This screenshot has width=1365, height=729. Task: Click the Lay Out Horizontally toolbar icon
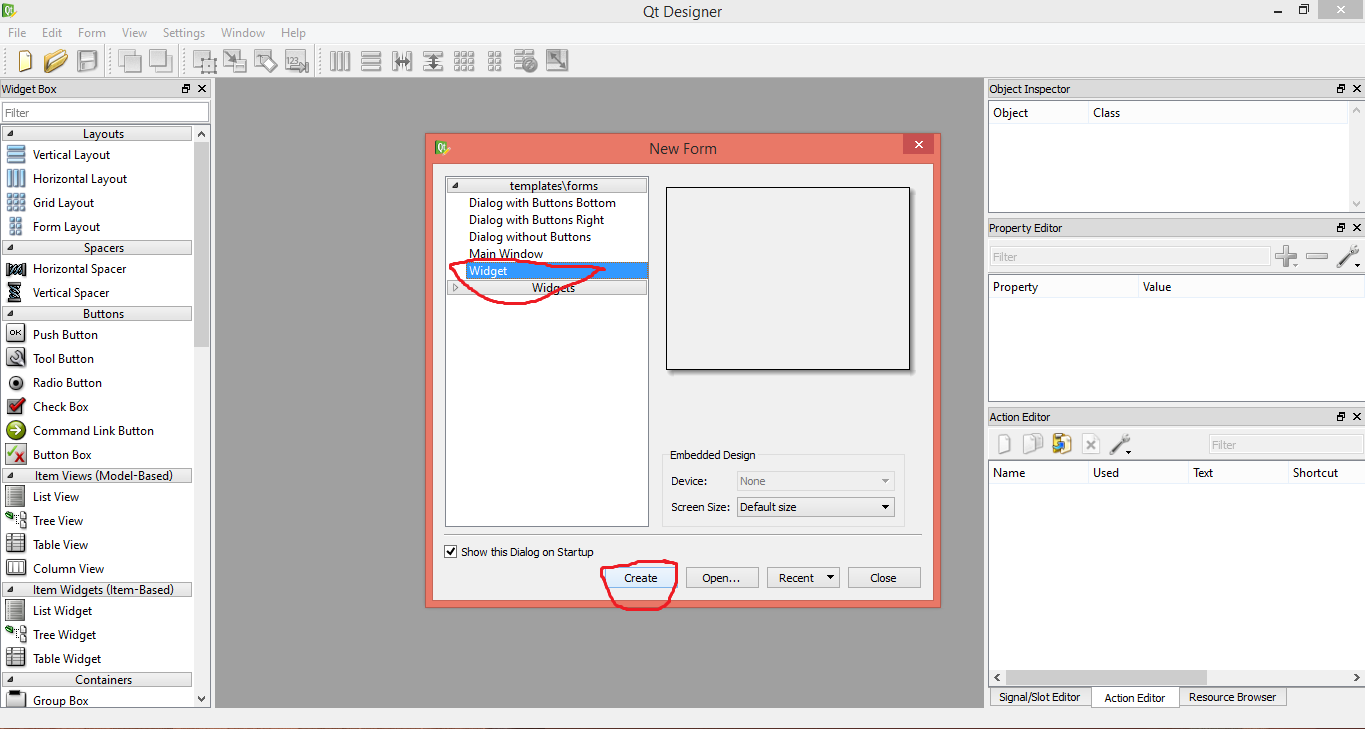coord(340,60)
